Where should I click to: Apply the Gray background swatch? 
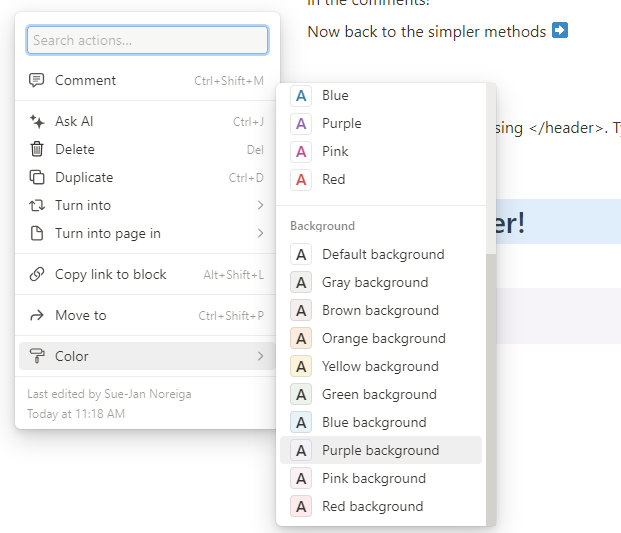pyautogui.click(x=301, y=282)
